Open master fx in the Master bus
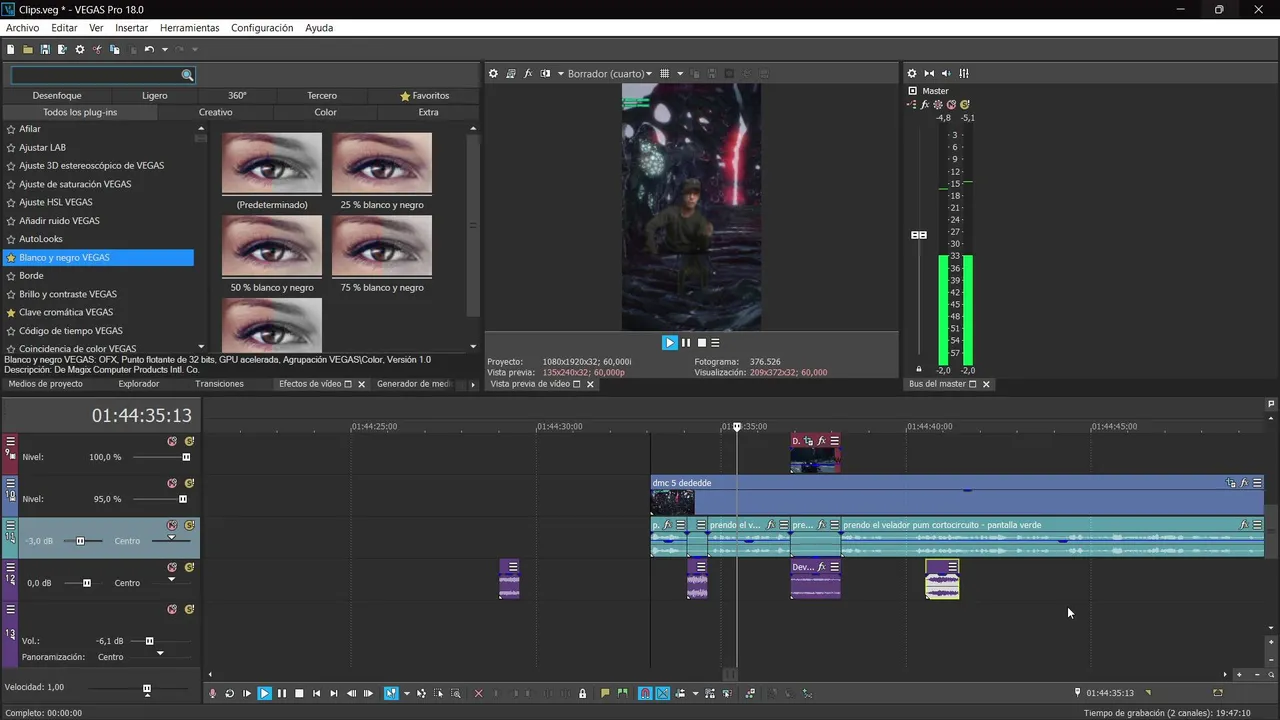 tap(925, 104)
